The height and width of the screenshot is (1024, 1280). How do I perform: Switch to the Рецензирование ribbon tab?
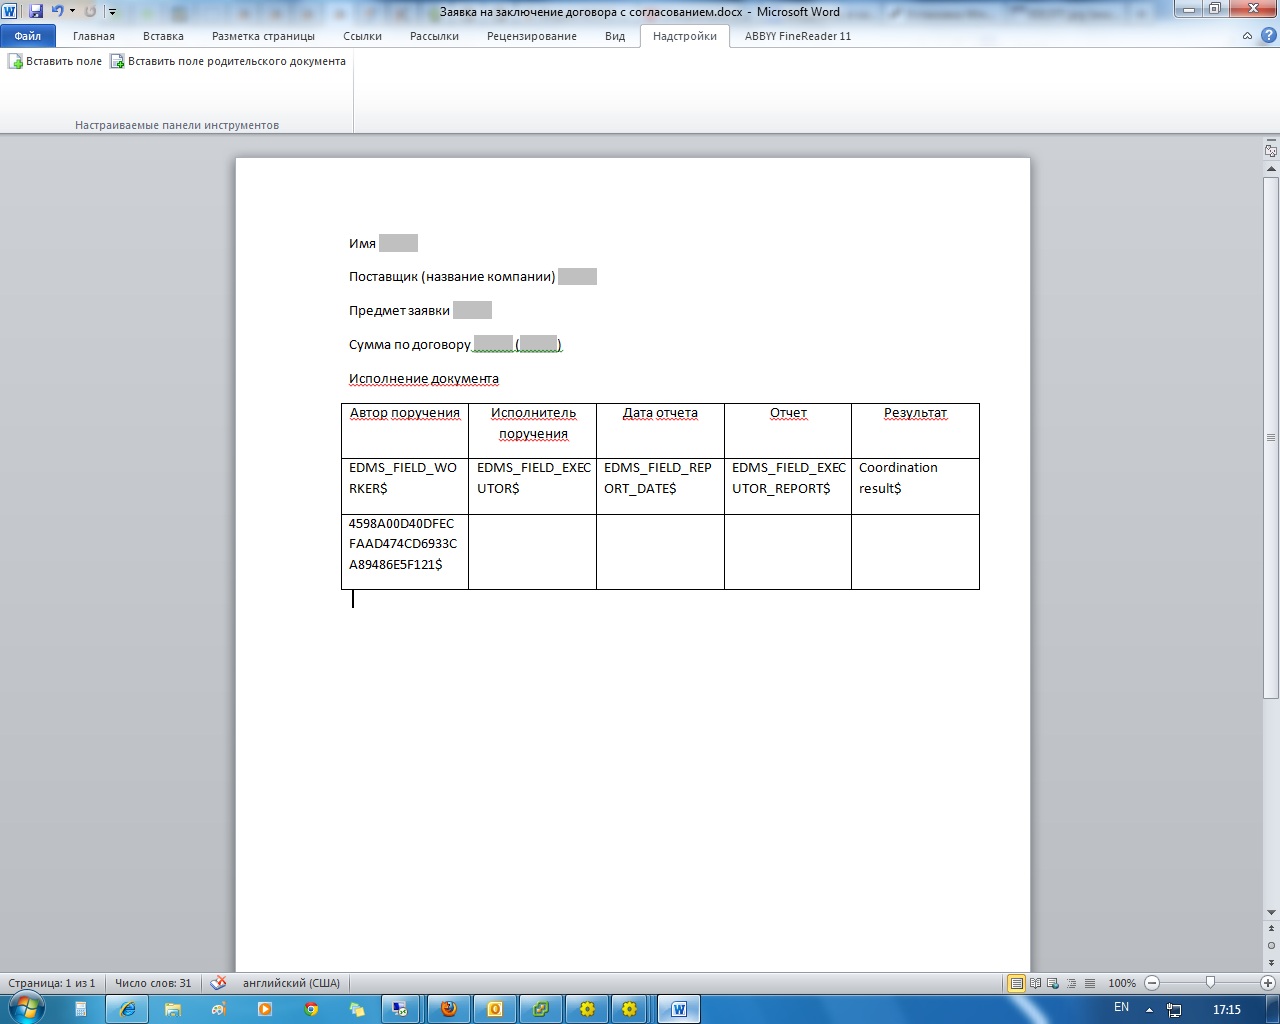coord(531,36)
